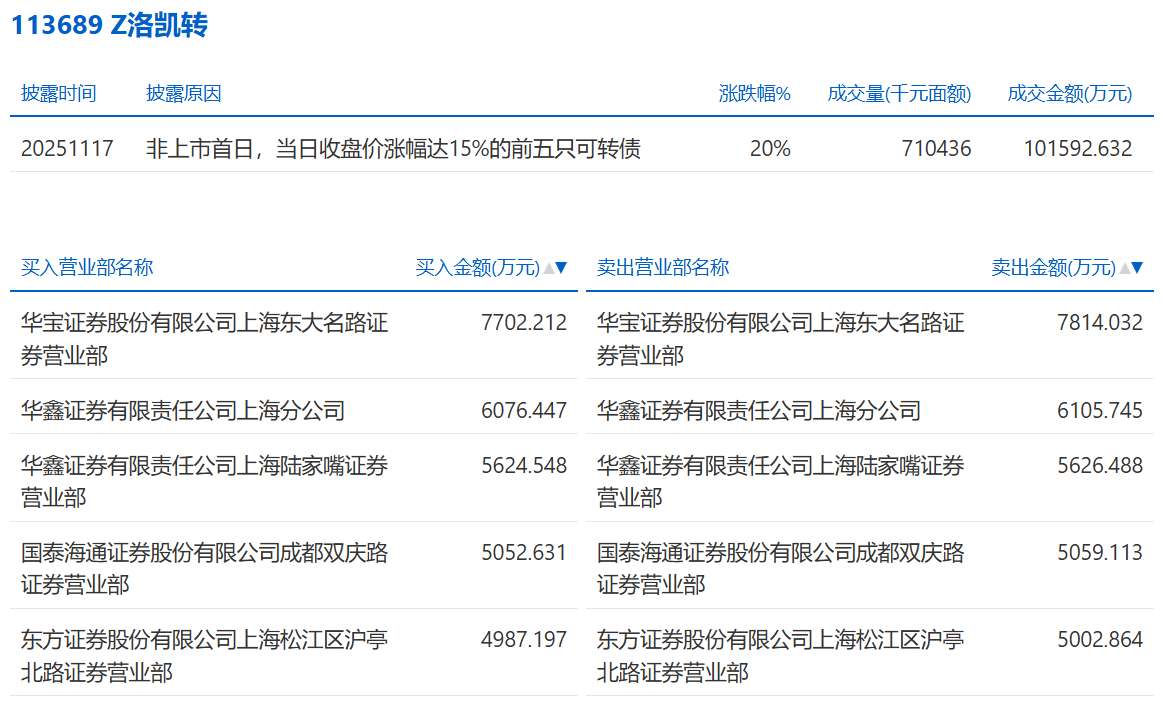
Task: Click ascending sort arrow beside 卖出金额
Action: pyautogui.click(x=1124, y=268)
